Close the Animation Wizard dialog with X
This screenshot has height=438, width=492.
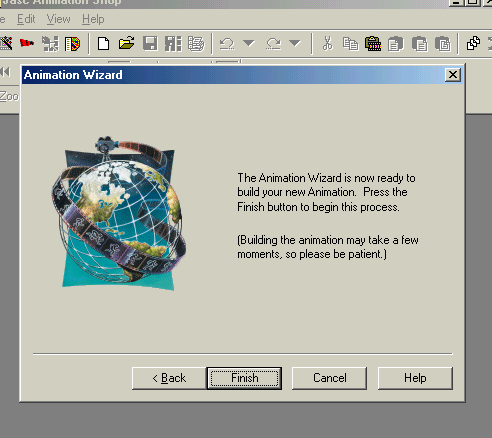point(453,75)
